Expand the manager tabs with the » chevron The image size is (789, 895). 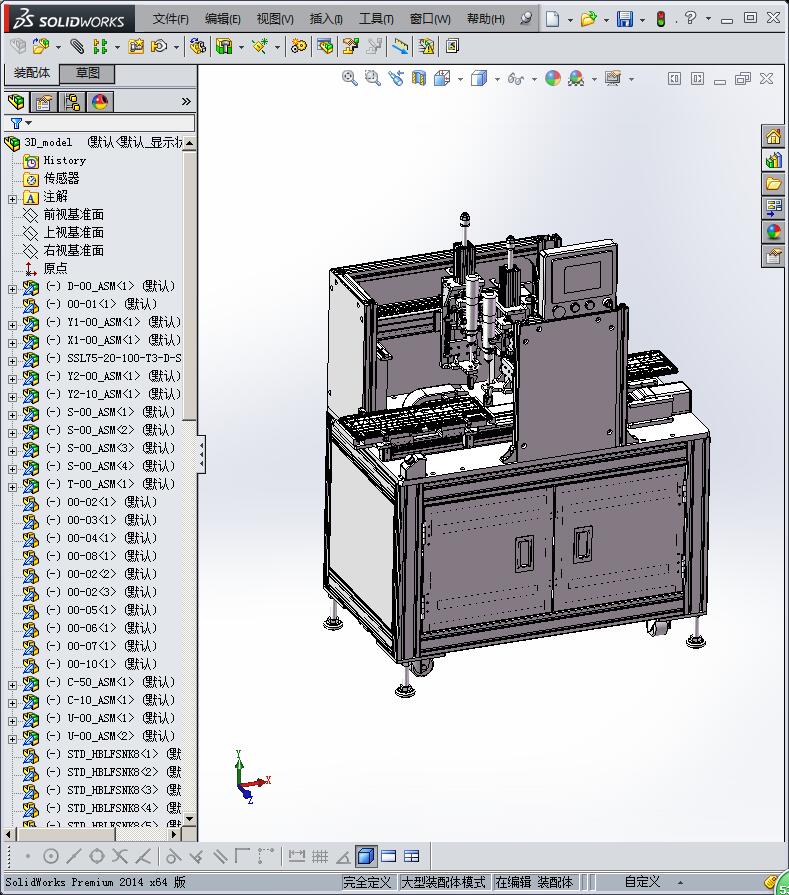[x=186, y=102]
